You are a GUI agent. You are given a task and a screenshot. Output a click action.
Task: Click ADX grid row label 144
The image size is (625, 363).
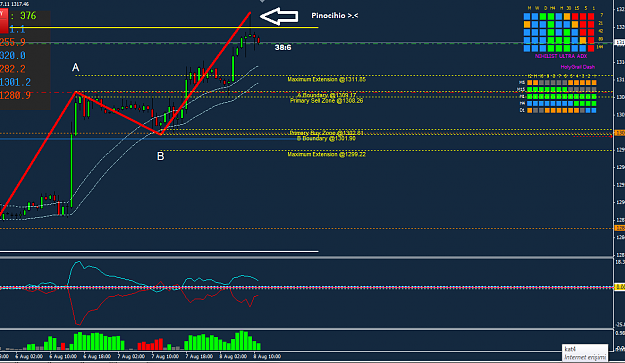click(x=600, y=47)
